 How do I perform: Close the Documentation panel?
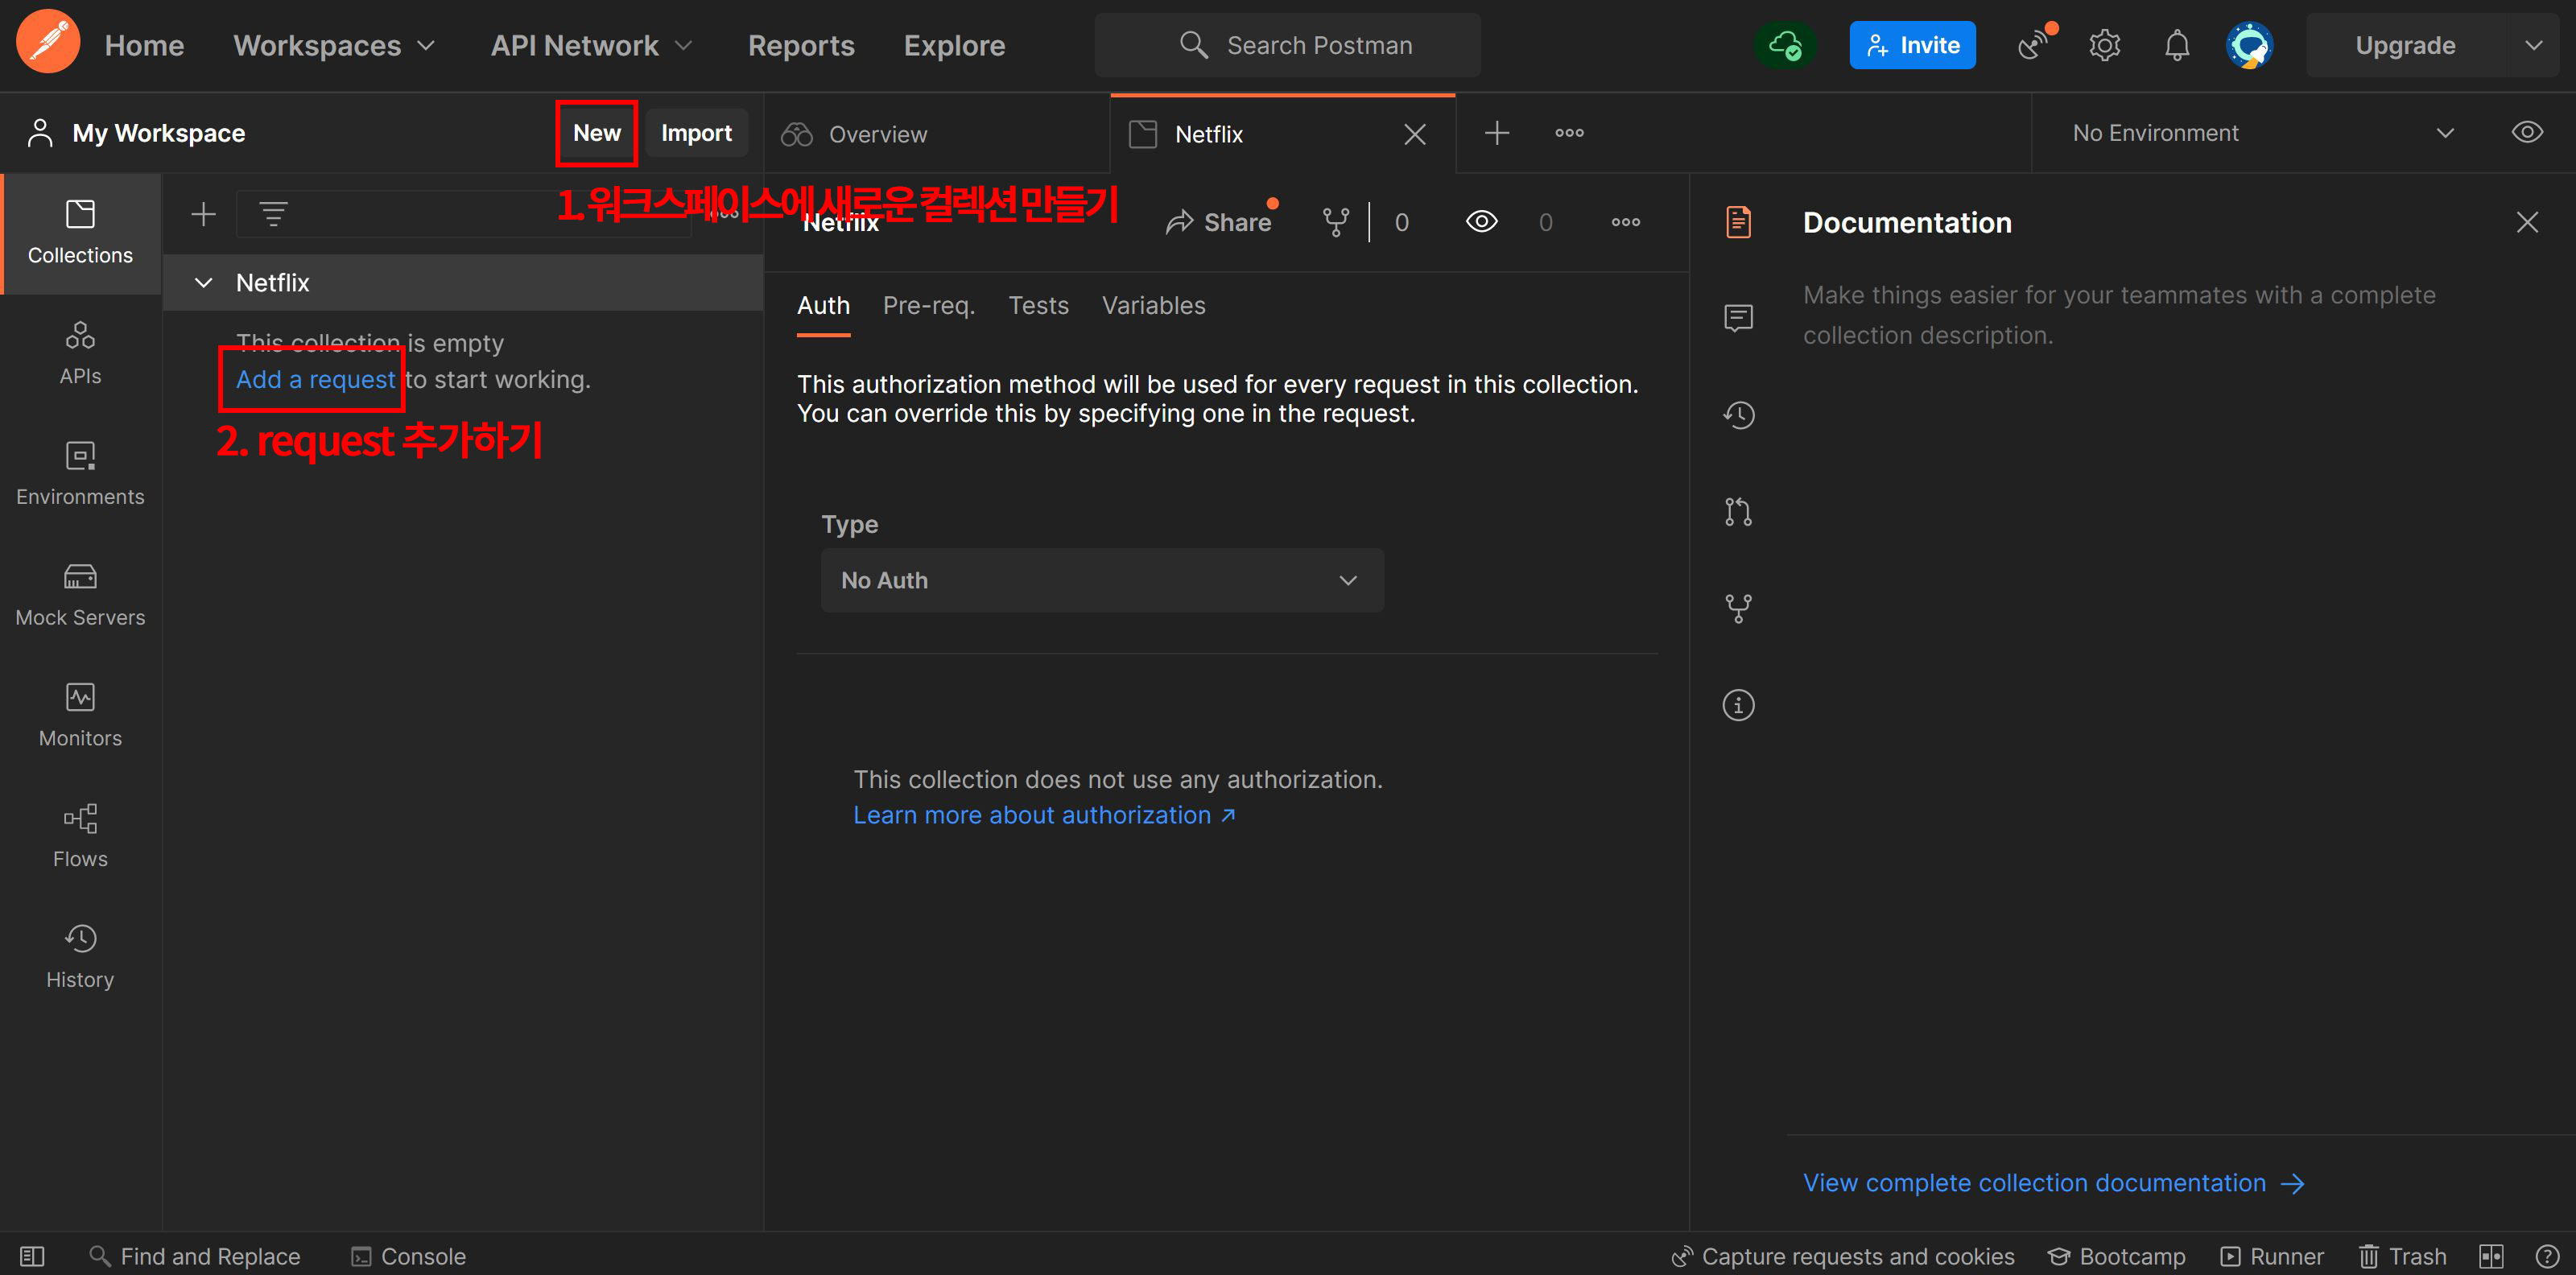pos(2527,222)
